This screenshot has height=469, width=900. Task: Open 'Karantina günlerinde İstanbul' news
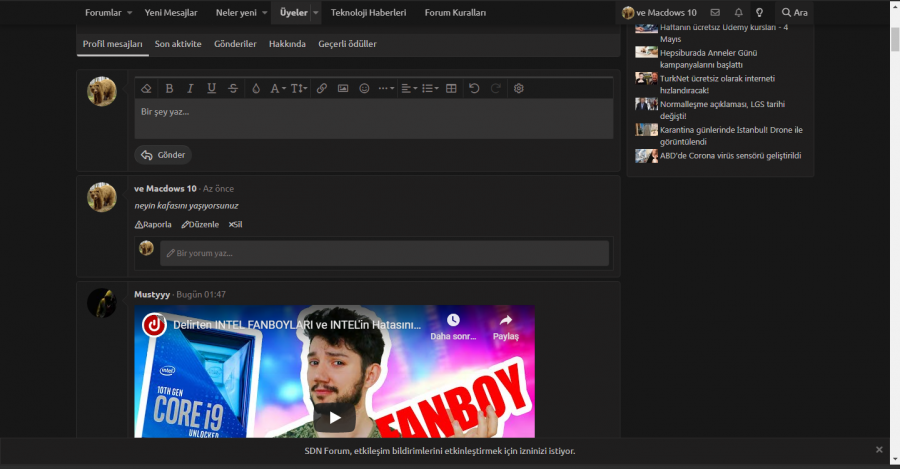[731, 136]
